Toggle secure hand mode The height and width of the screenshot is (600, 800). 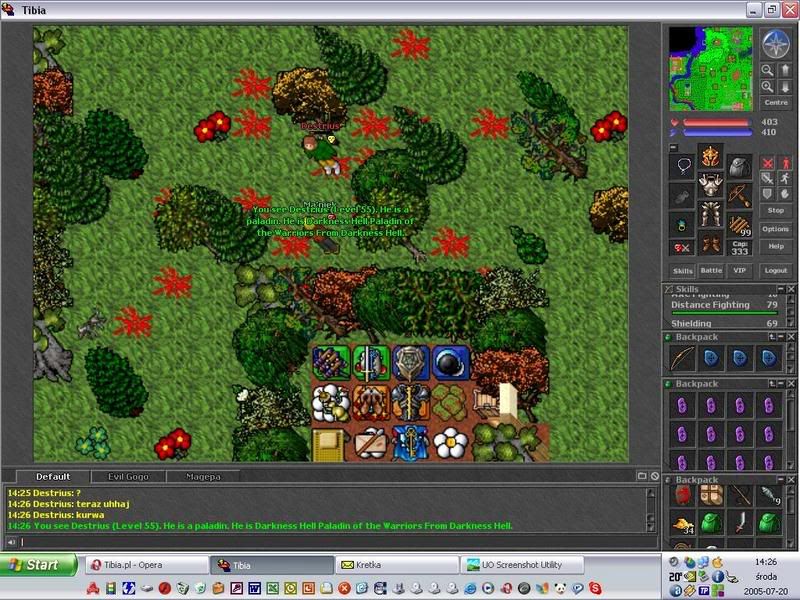(x=785, y=193)
